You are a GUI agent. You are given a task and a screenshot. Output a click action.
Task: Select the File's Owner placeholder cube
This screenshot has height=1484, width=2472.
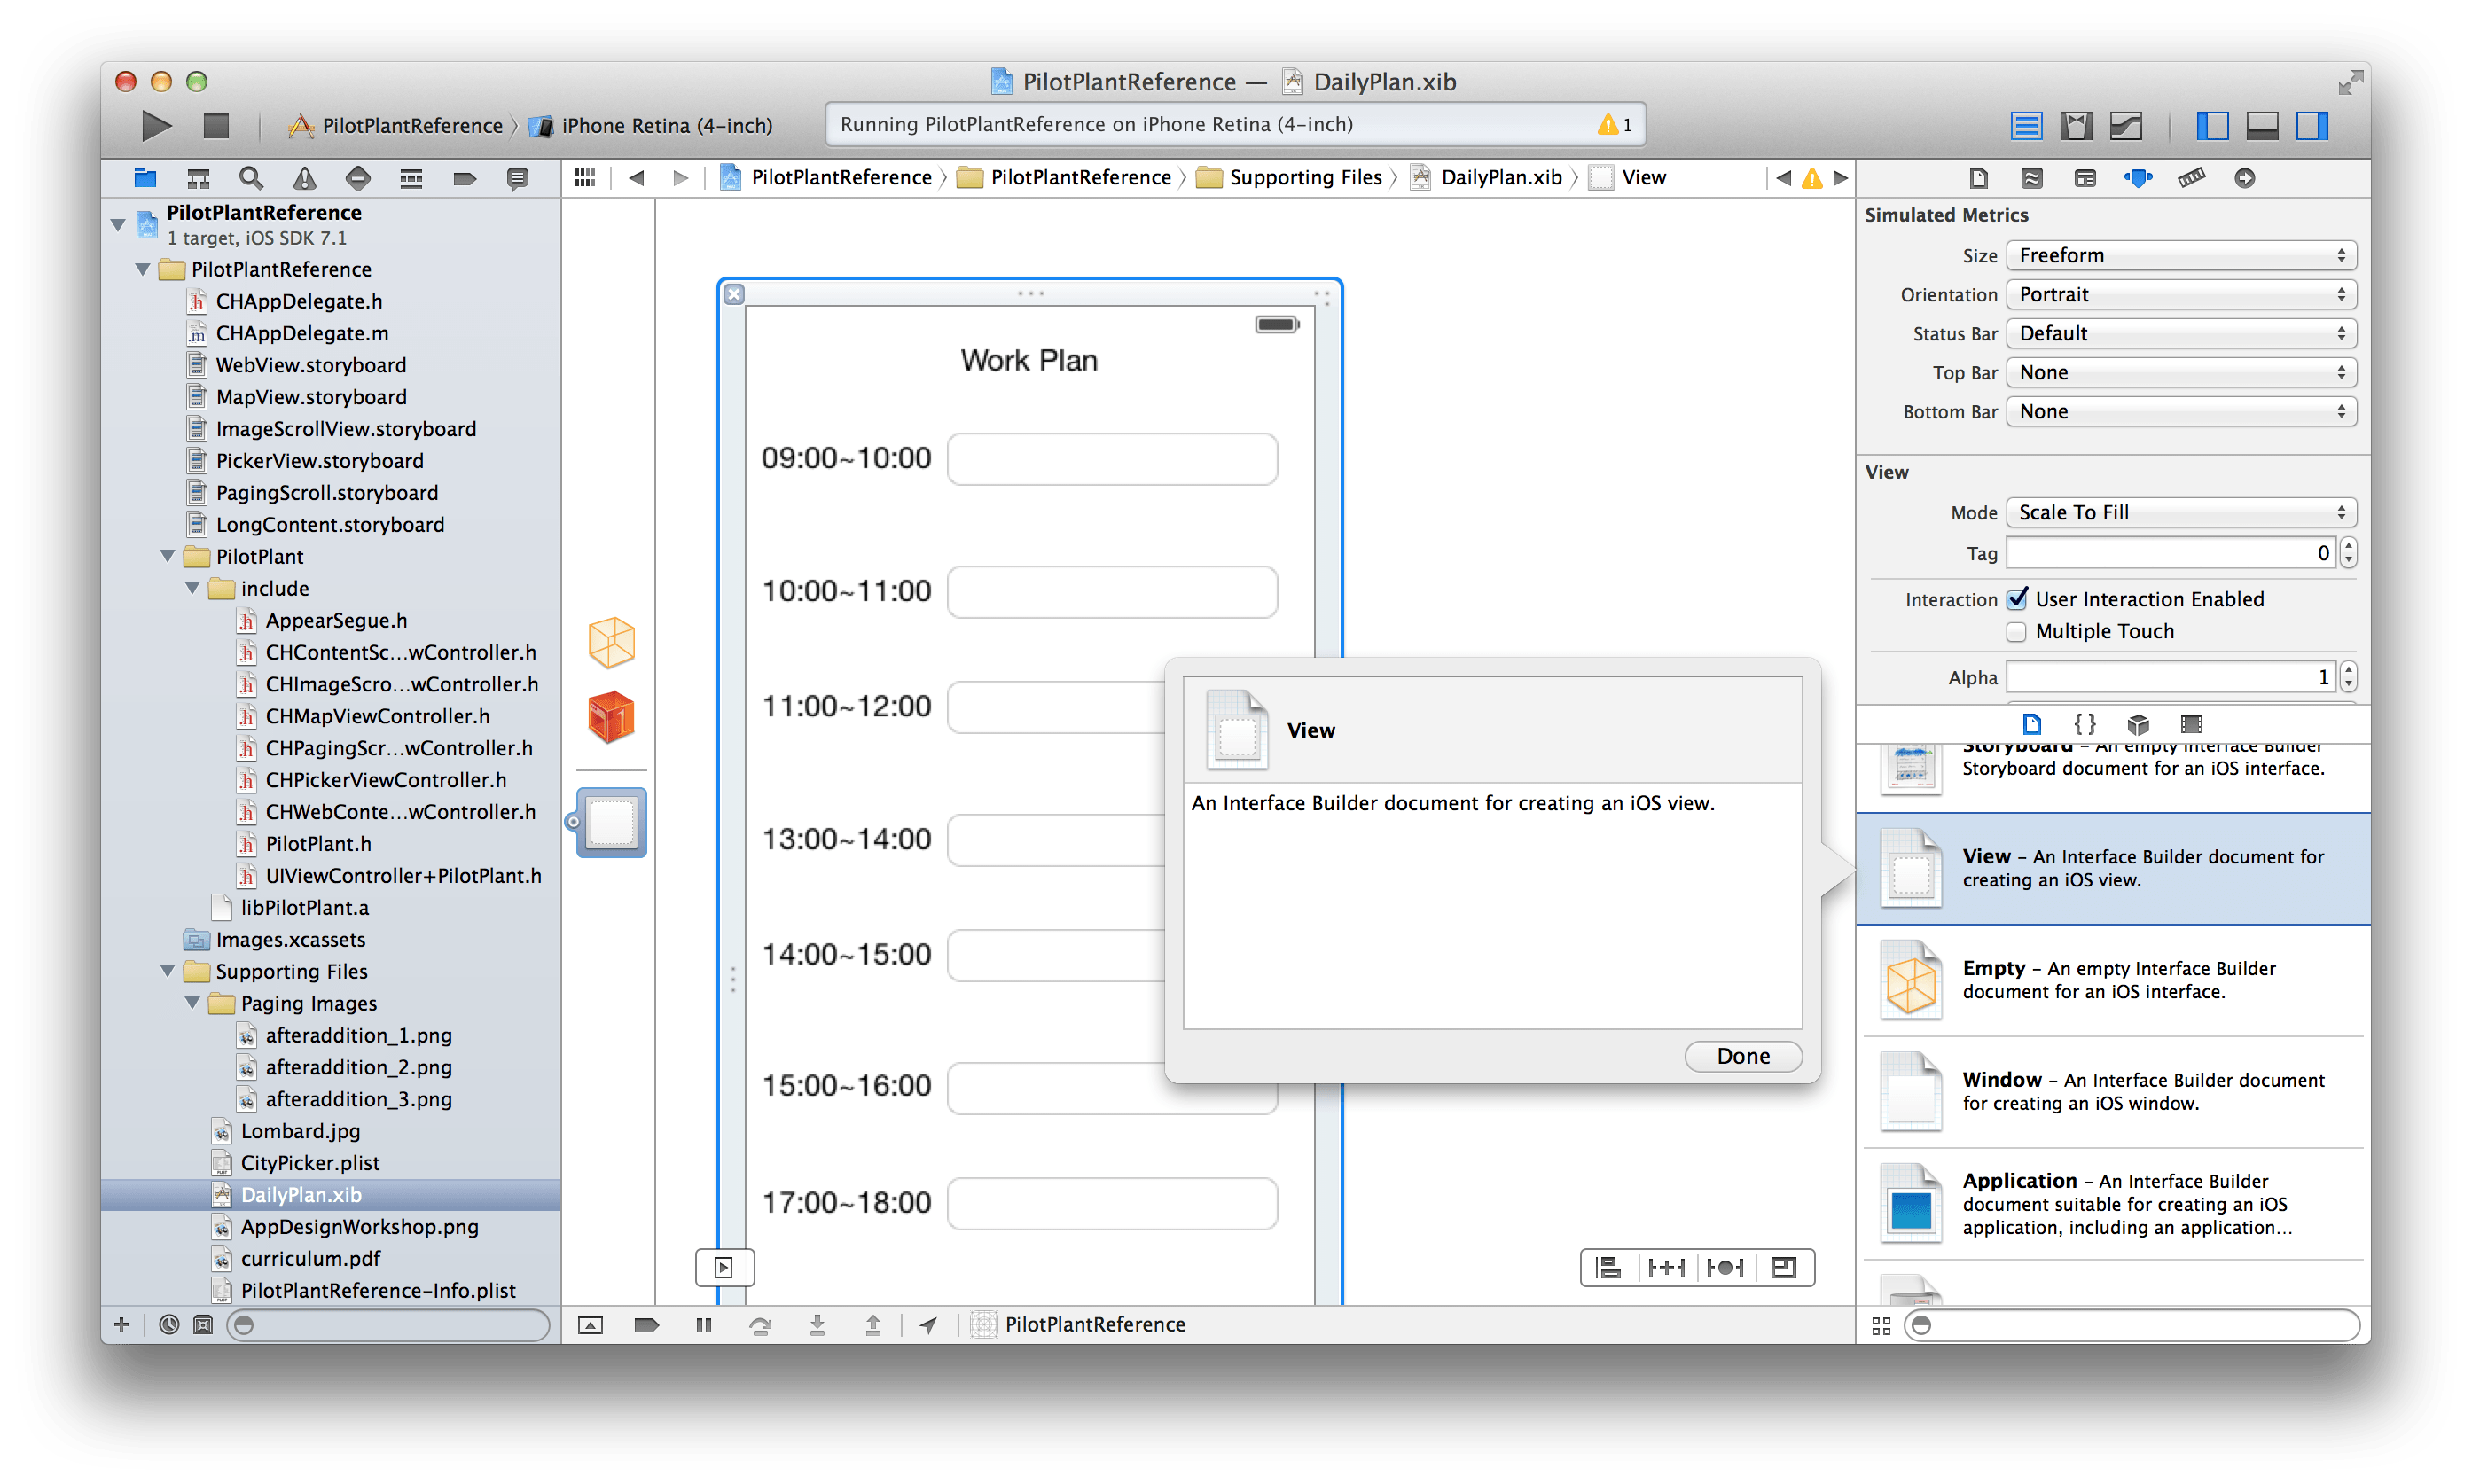tap(611, 642)
